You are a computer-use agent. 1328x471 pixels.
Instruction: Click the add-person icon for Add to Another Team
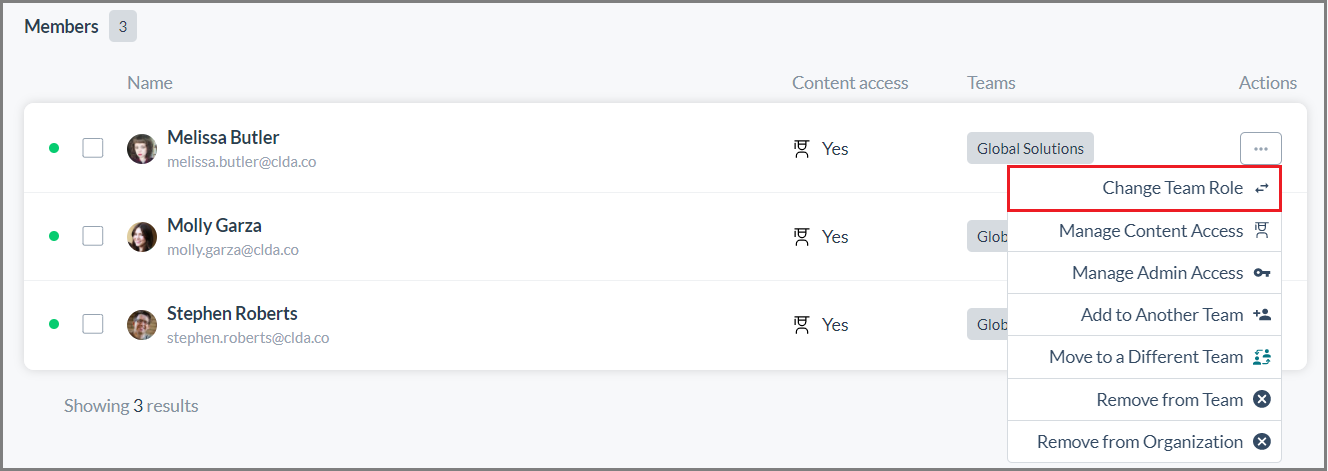1262,315
